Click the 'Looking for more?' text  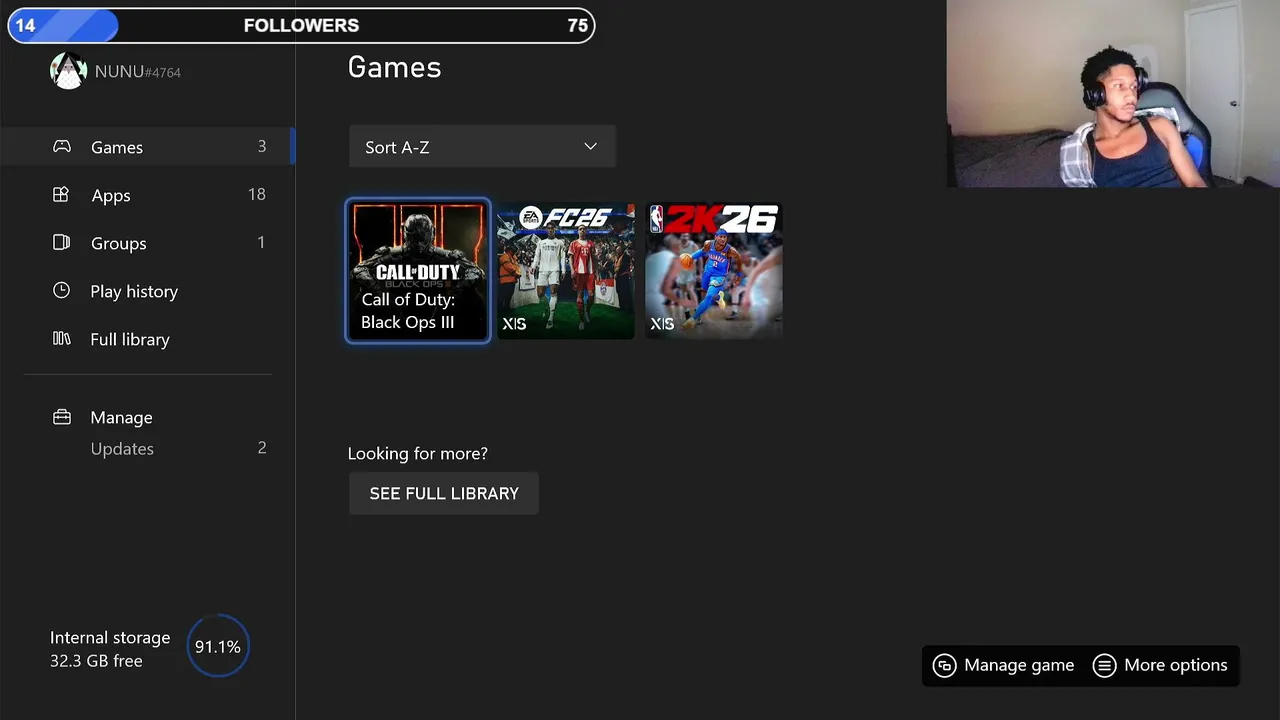418,454
